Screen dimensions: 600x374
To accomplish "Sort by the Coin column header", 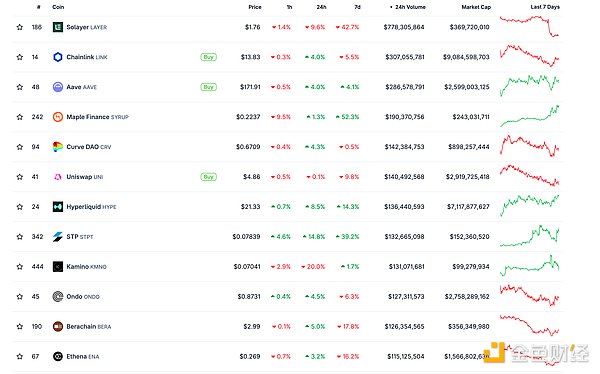I will [x=58, y=7].
